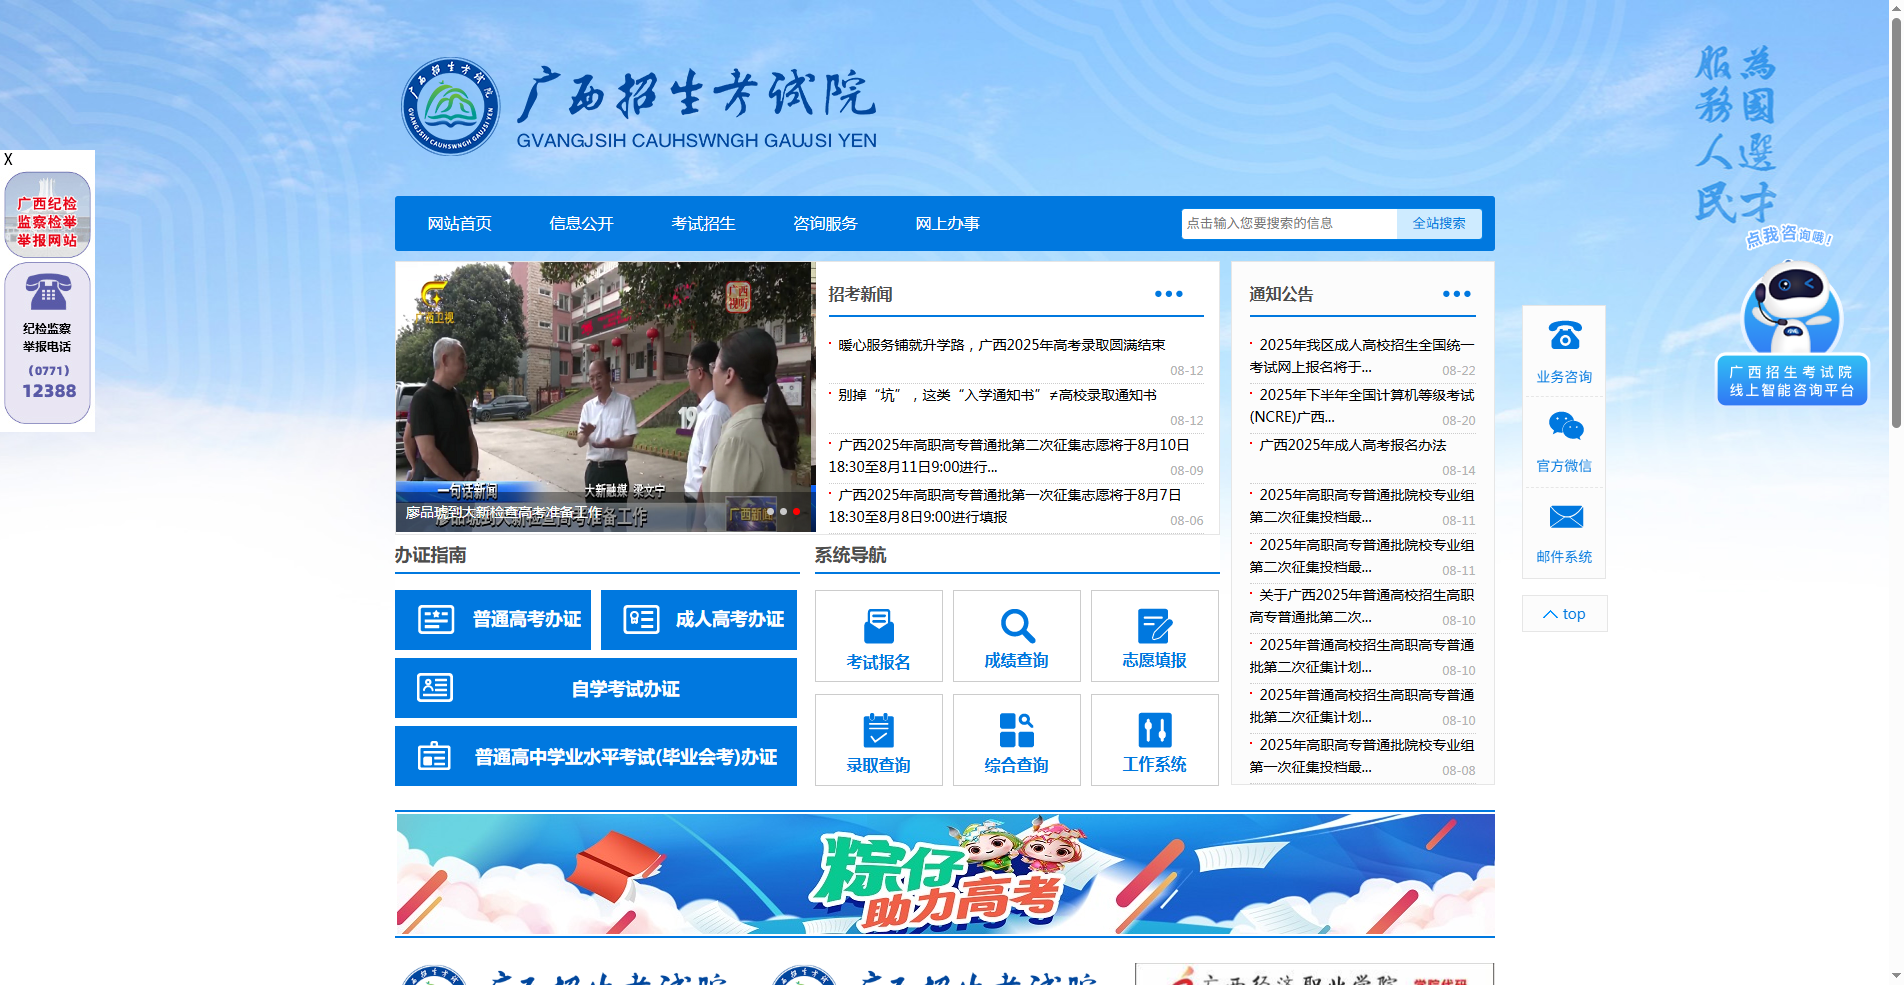
Task: Close the 广西纪检 popup with the X
Action: click(8, 158)
